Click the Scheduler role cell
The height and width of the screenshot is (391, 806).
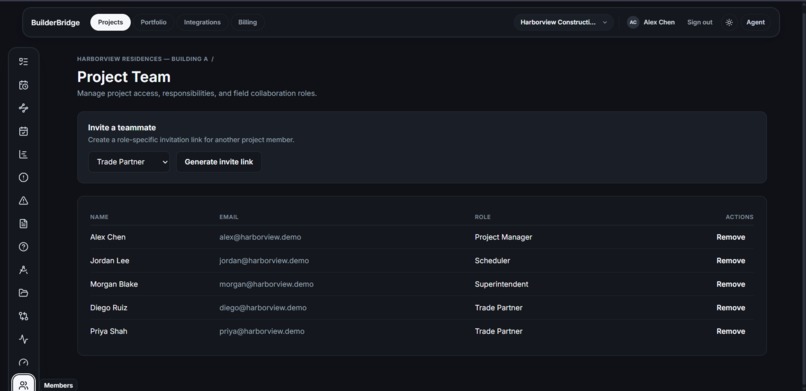[492, 261]
